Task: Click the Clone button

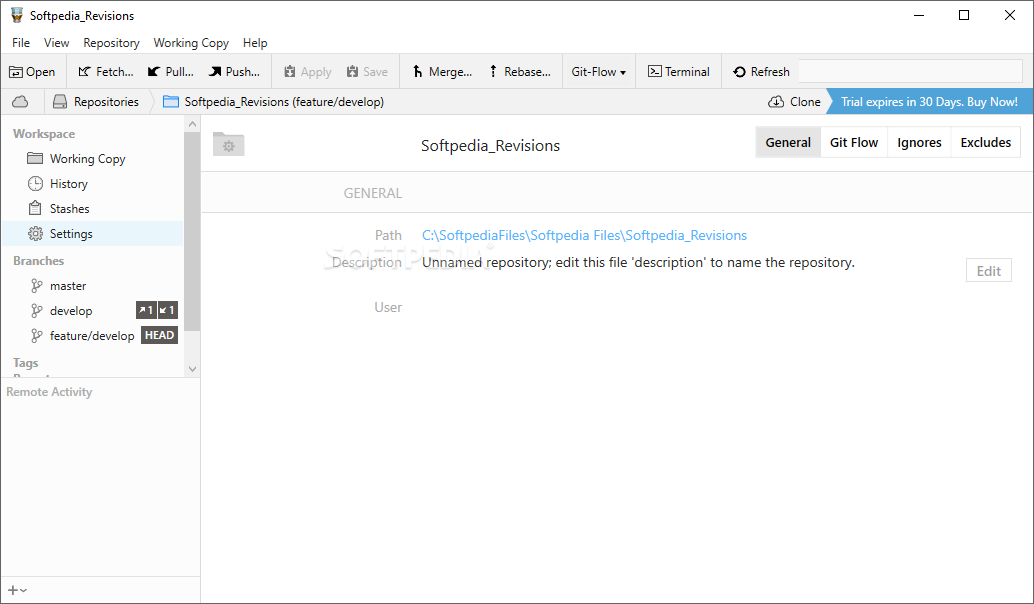Action: click(x=794, y=102)
